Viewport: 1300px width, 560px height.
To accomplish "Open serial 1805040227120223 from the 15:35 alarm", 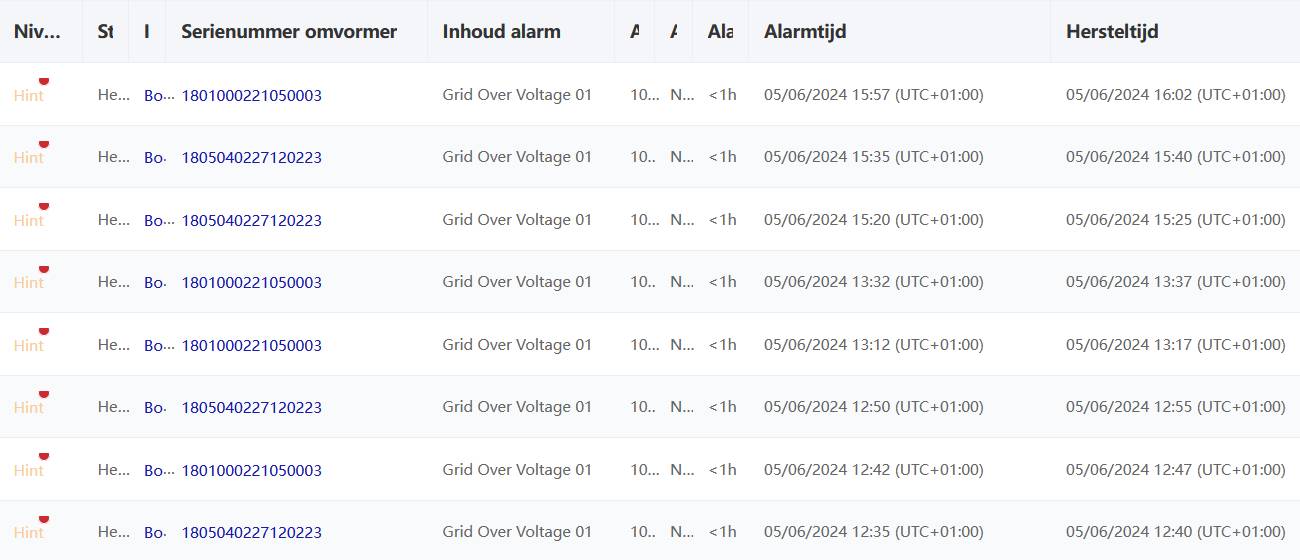I will pos(251,158).
